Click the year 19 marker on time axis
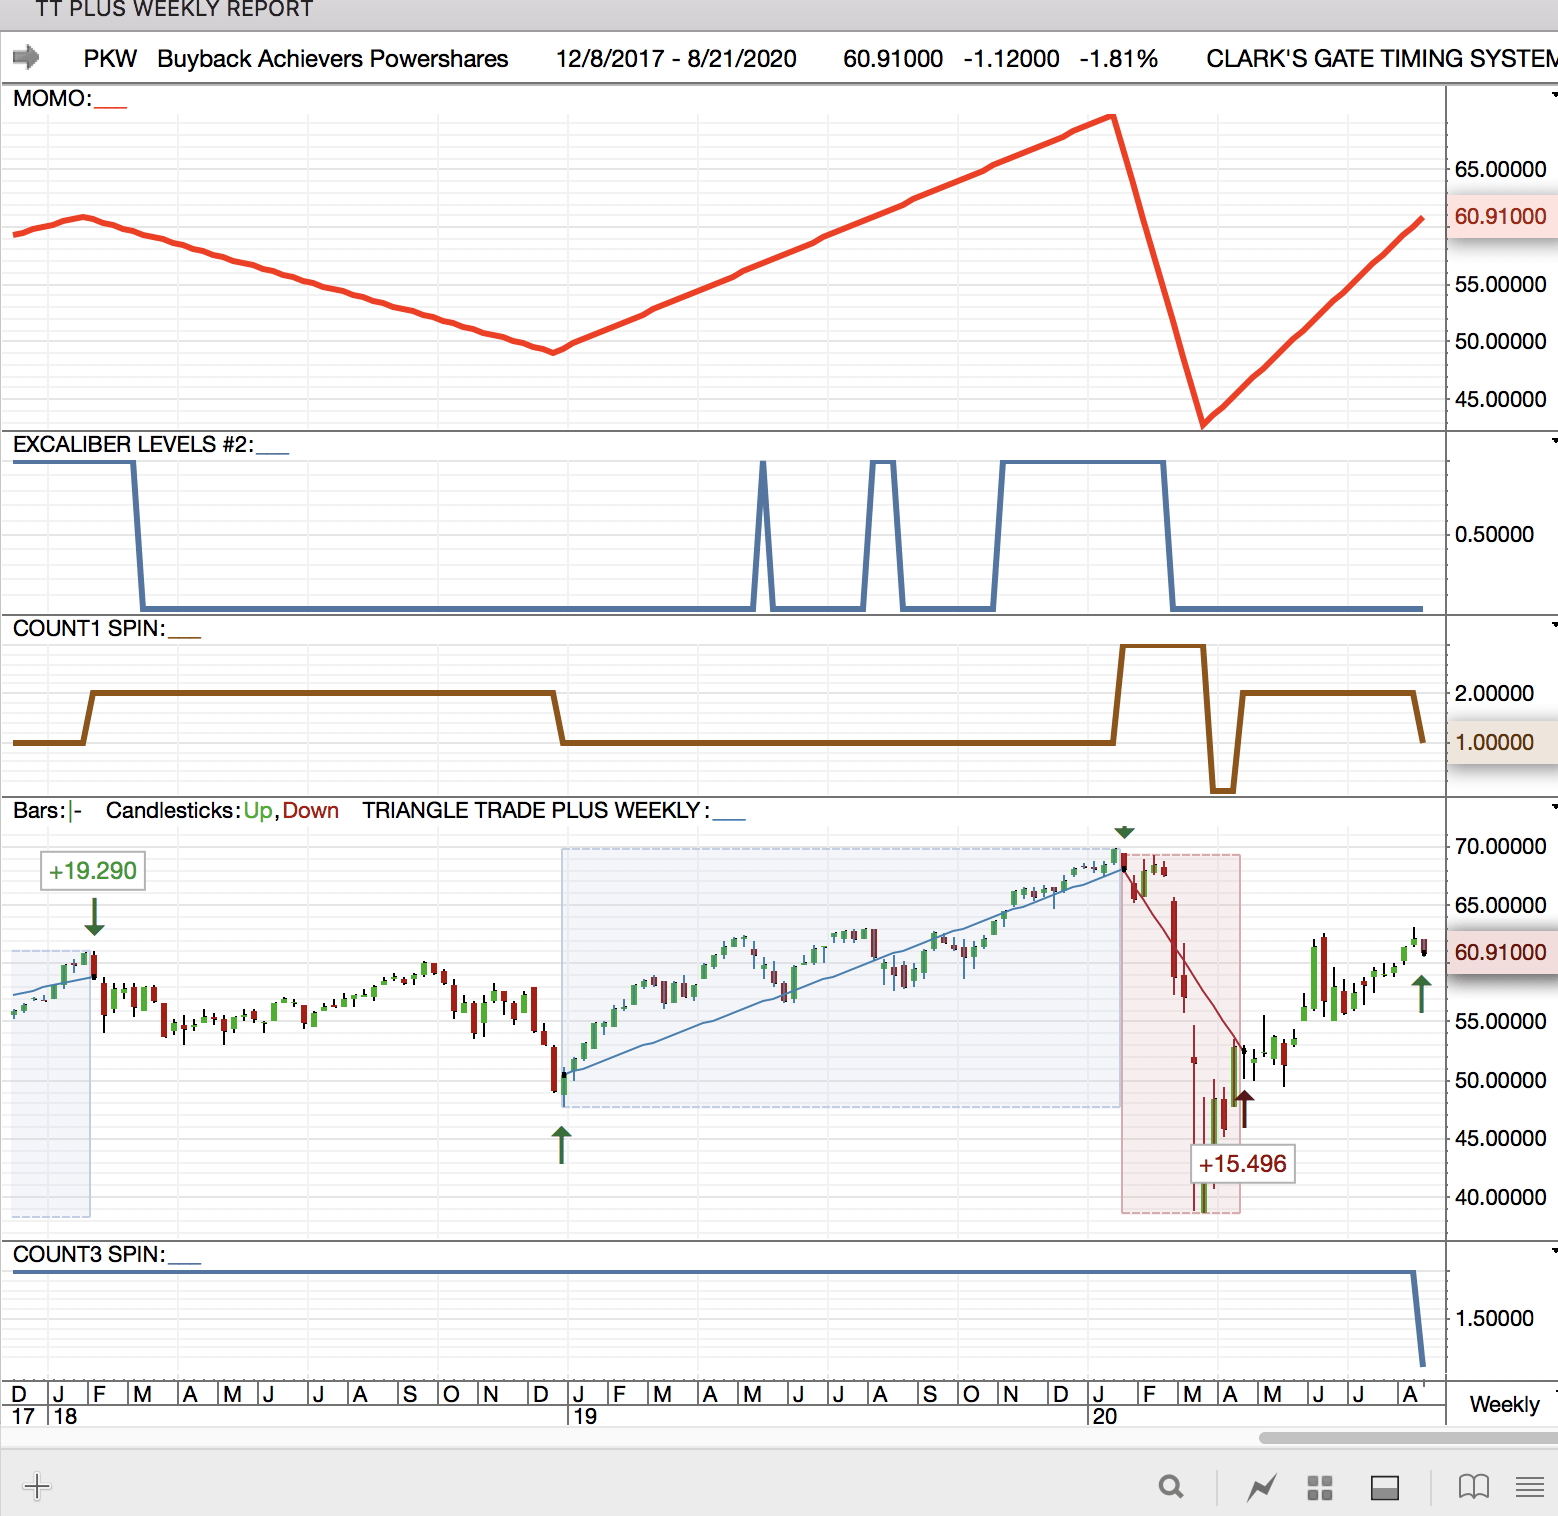Screen dimensions: 1558x1516 click(585, 1416)
